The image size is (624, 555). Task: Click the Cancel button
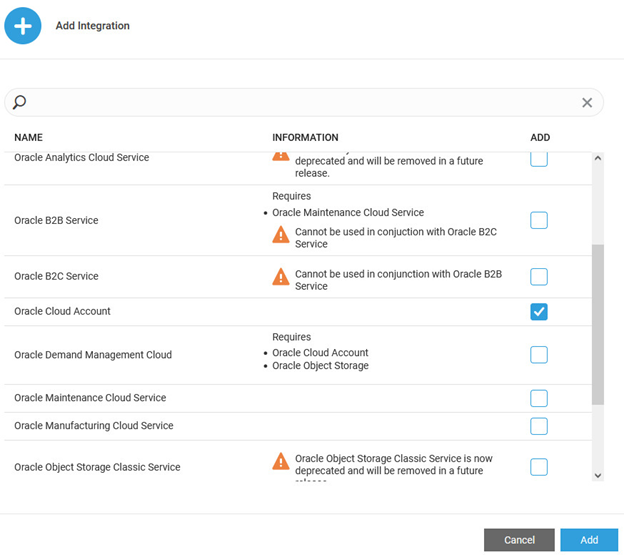519,540
